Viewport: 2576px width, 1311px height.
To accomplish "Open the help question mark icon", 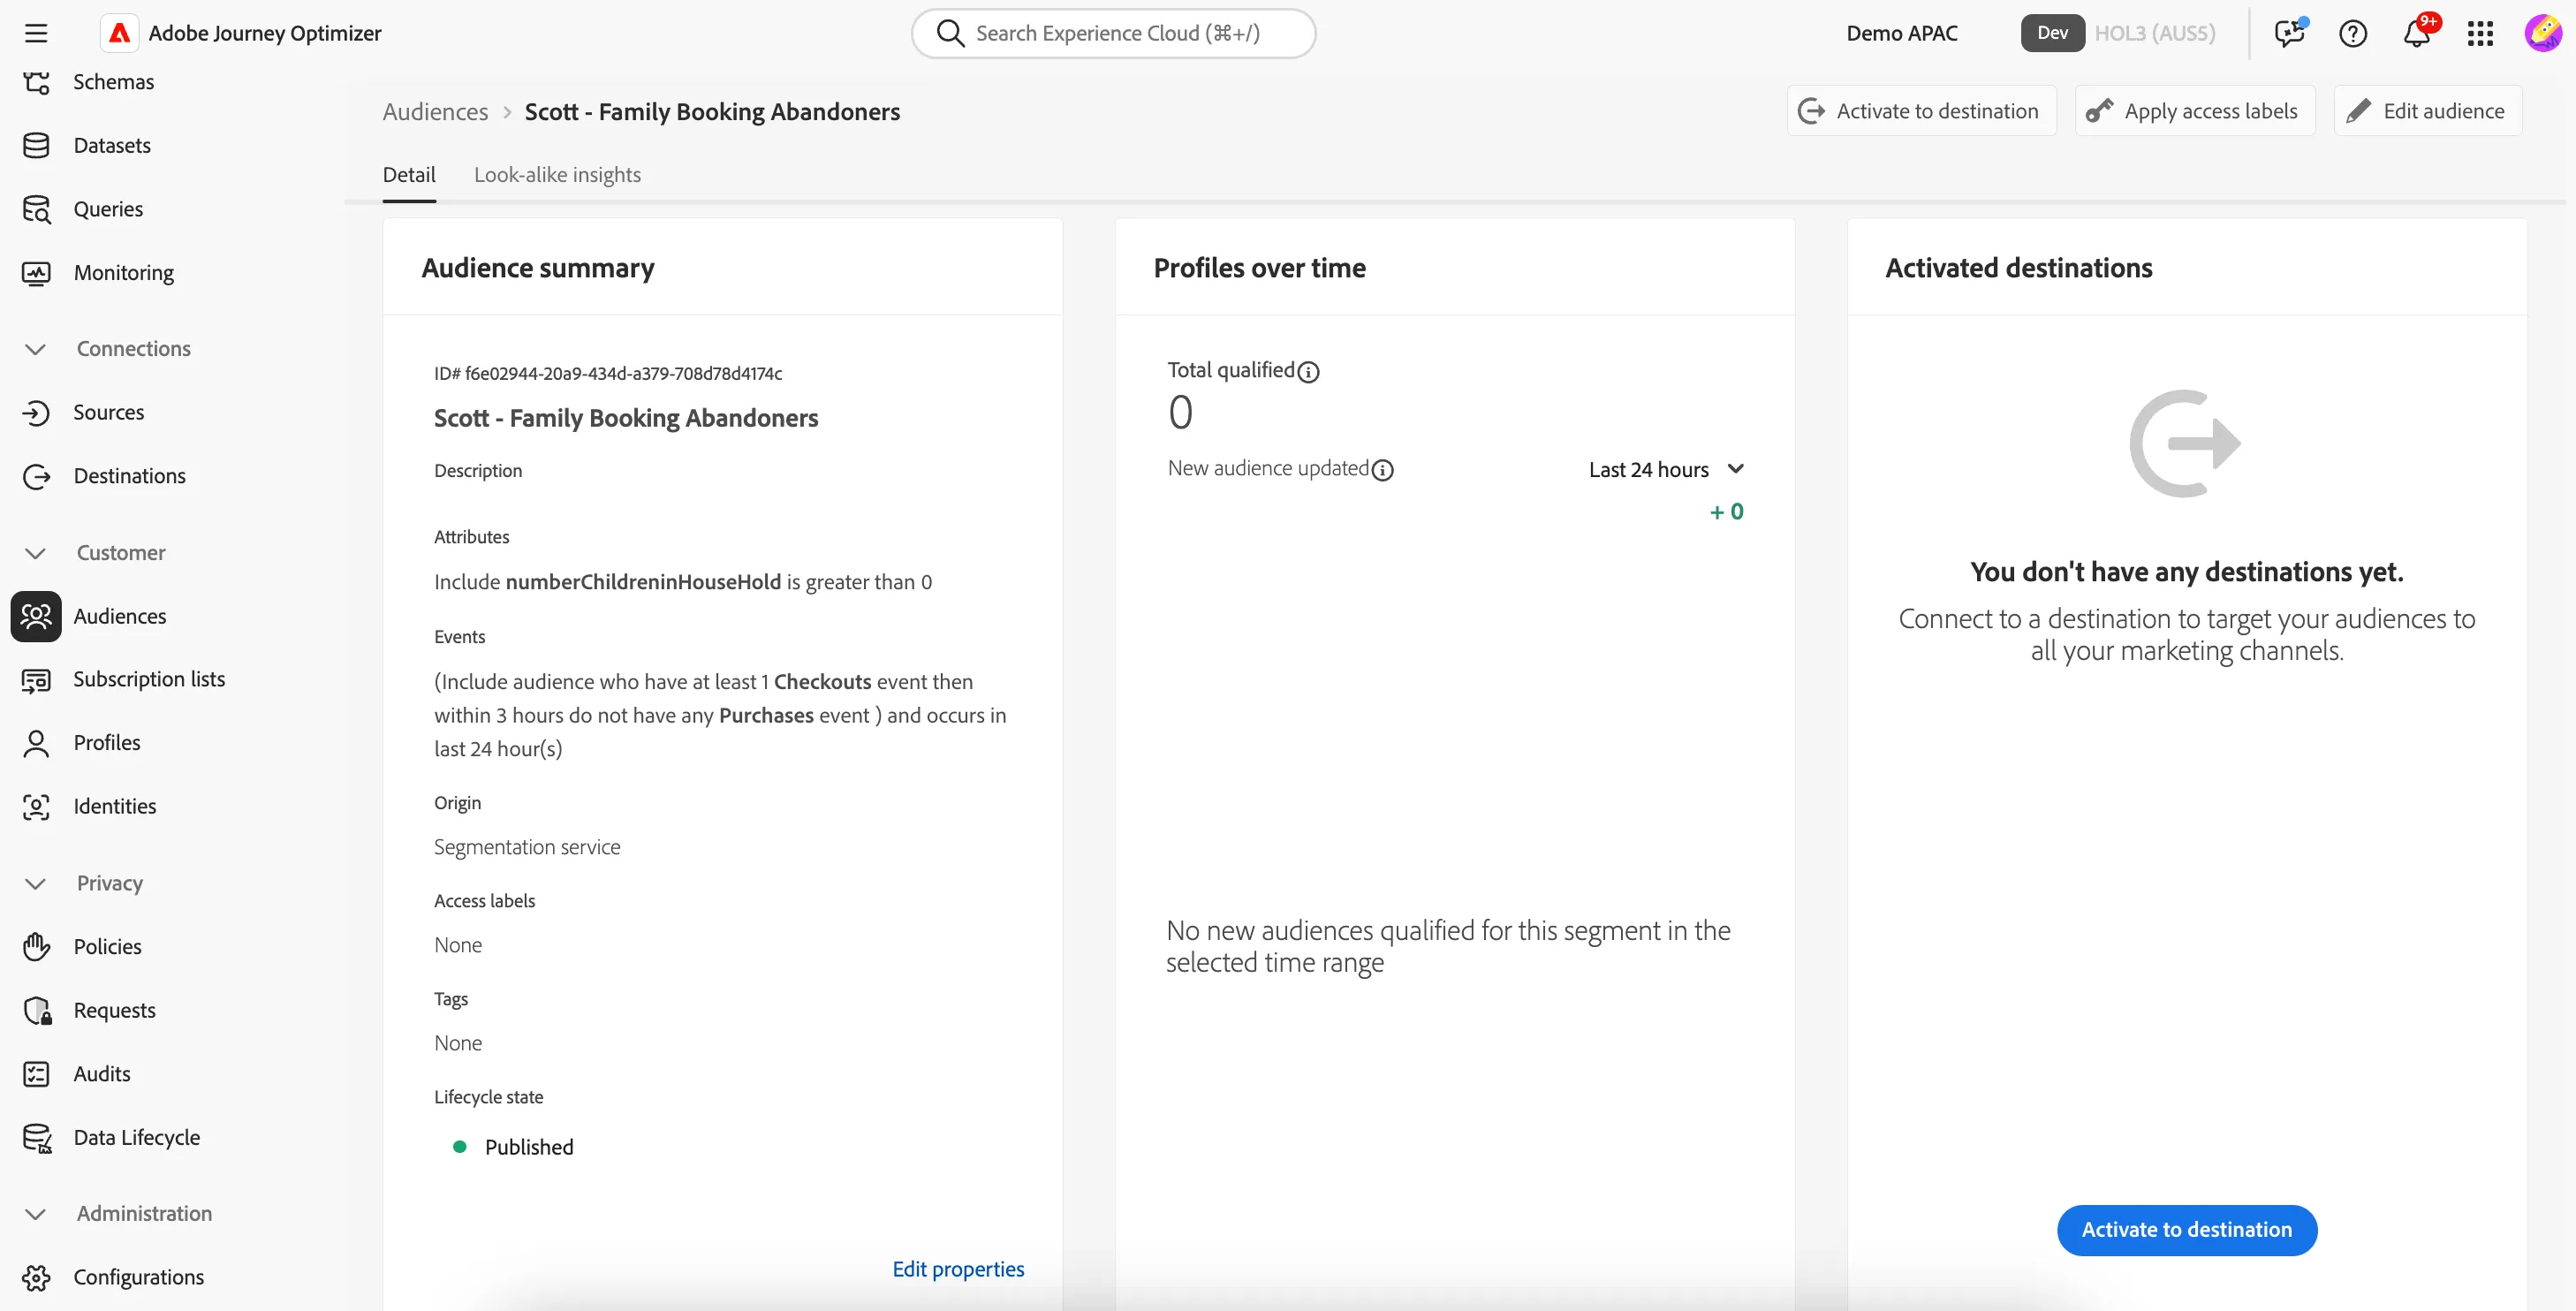I will click(x=2353, y=33).
